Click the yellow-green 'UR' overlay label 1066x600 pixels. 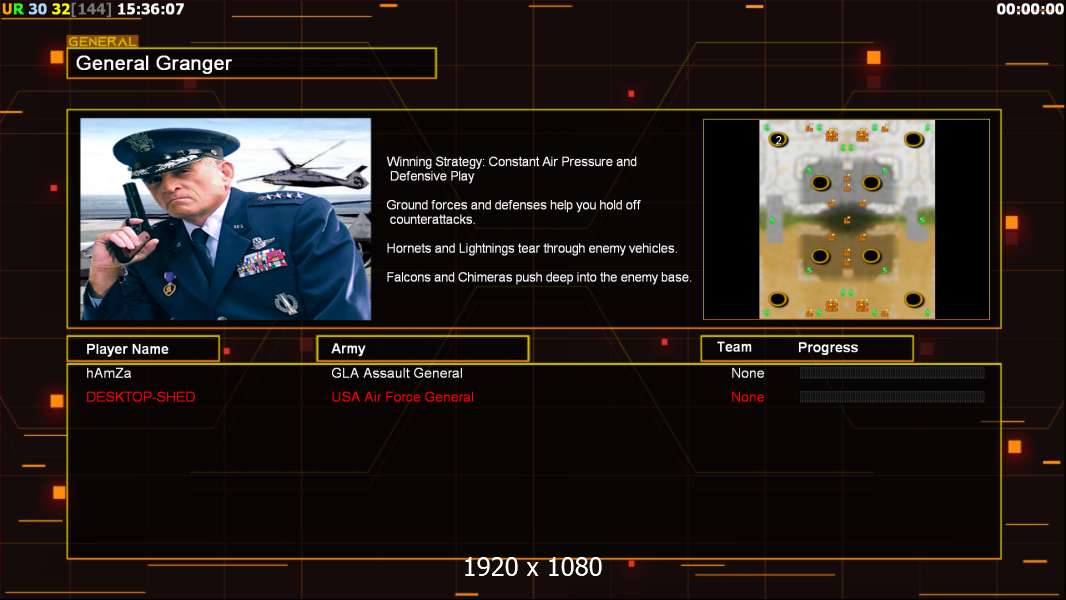coord(13,9)
